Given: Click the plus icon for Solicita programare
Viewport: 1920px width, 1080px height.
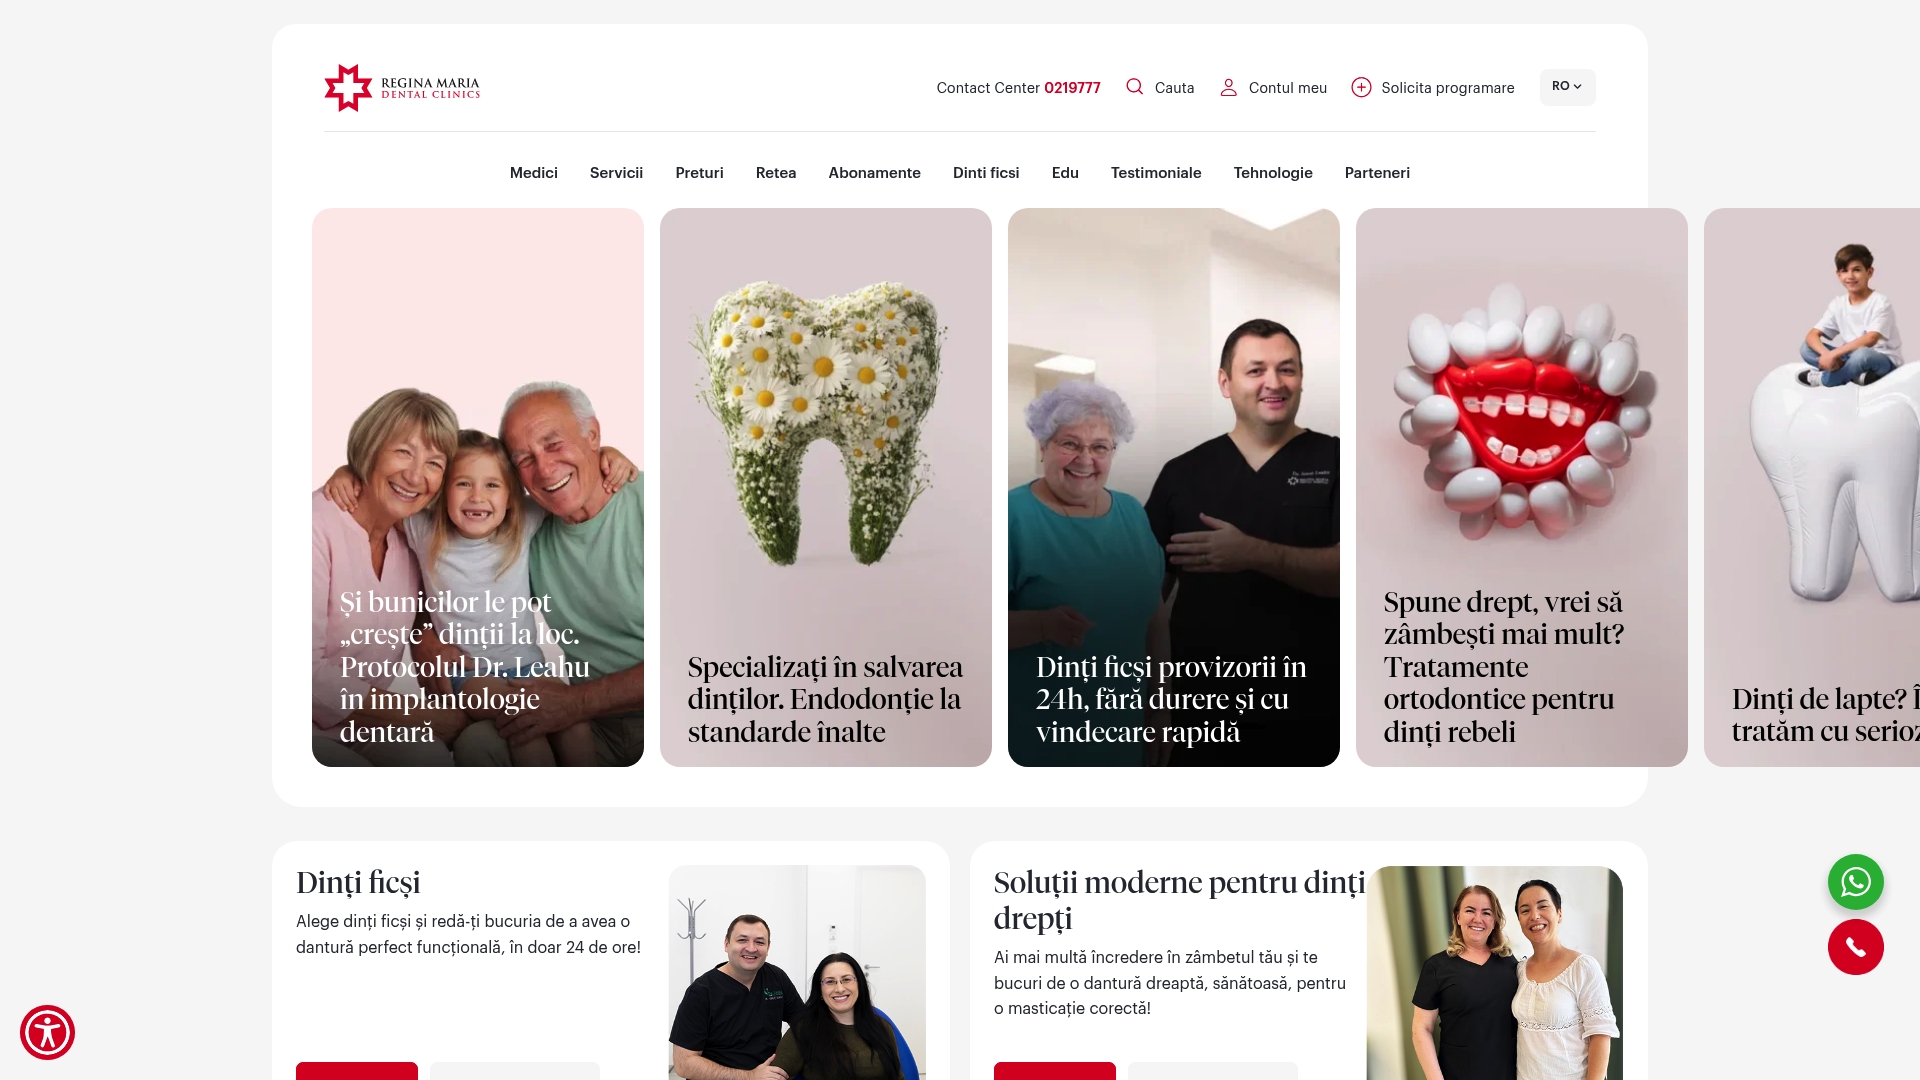Looking at the screenshot, I should (x=1361, y=88).
